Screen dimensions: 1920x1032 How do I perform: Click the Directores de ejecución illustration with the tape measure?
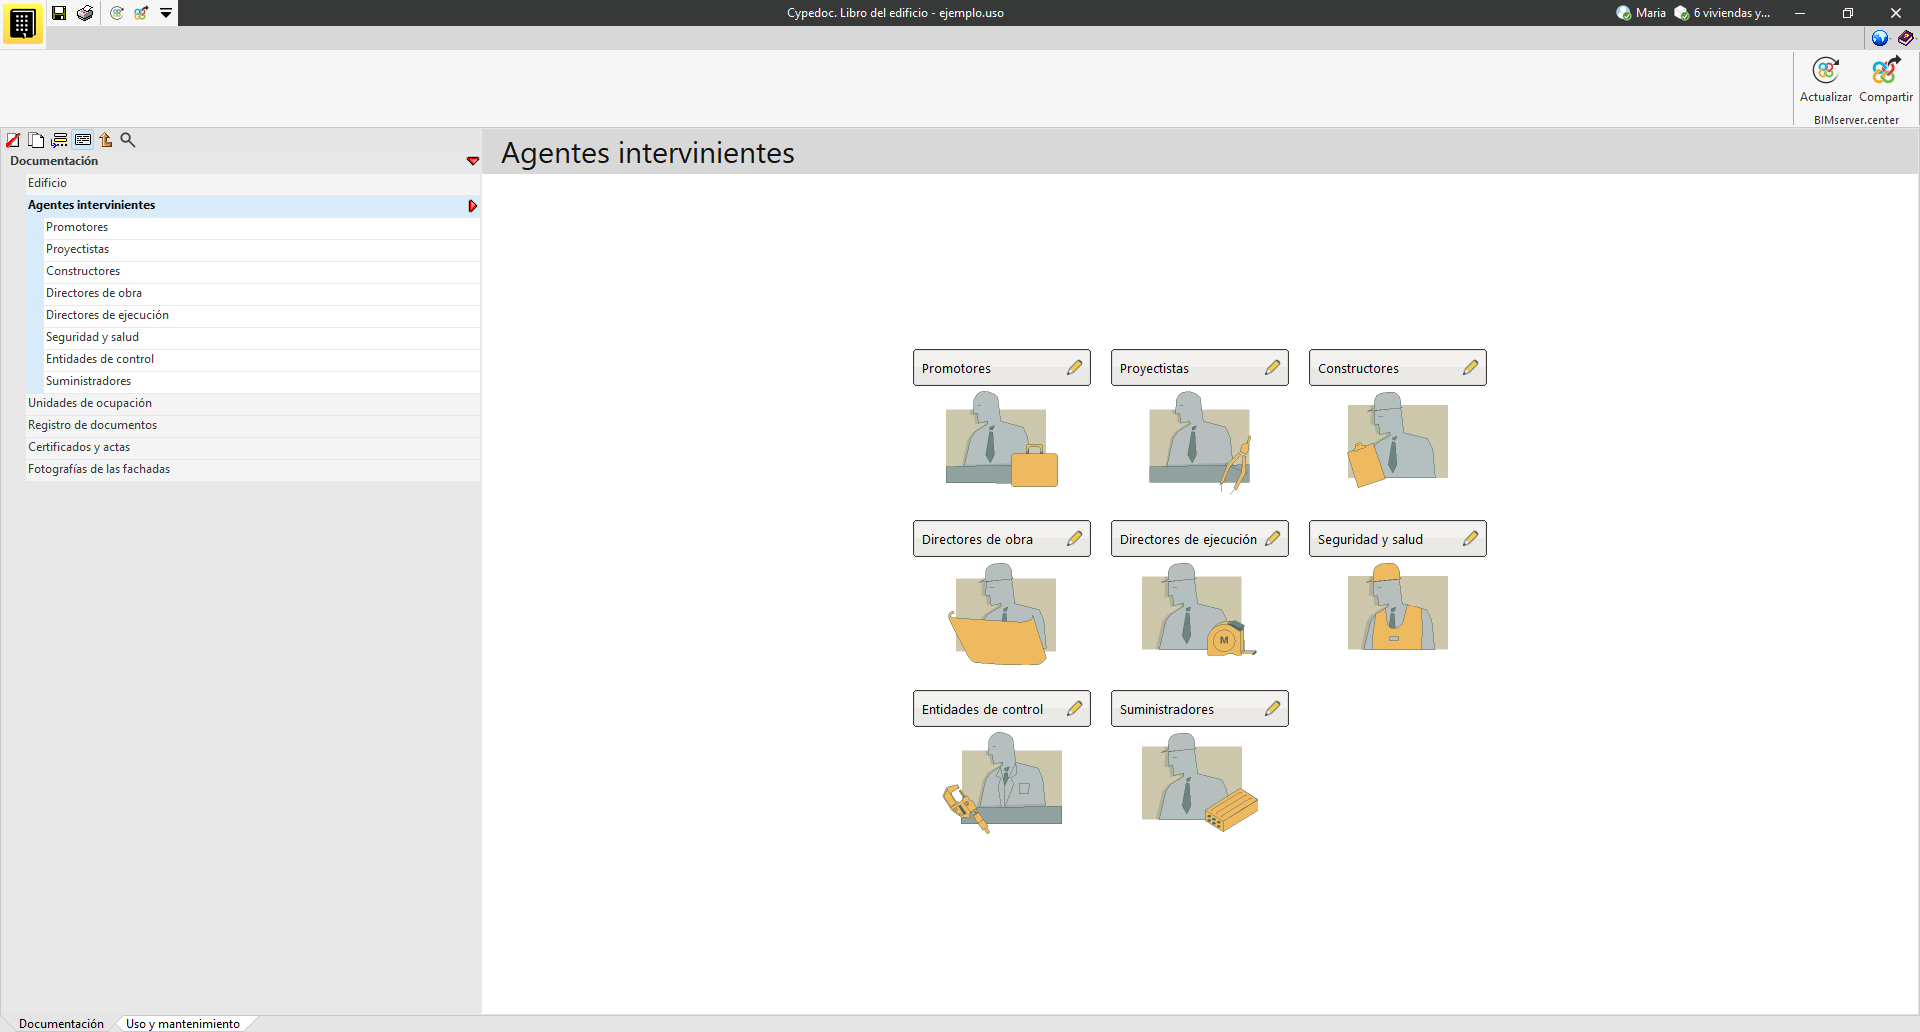pyautogui.click(x=1199, y=610)
